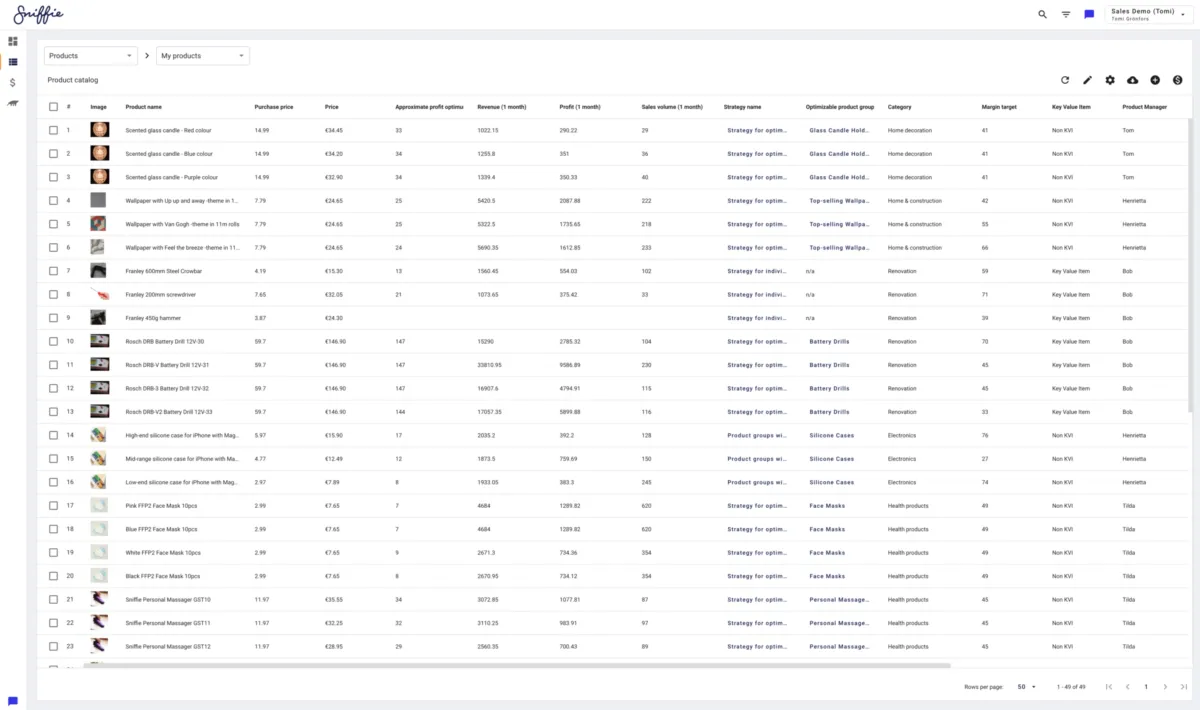1200x710 pixels.
Task: Open the Sales Demo (Tomi) account dropdown
Action: [1150, 14]
